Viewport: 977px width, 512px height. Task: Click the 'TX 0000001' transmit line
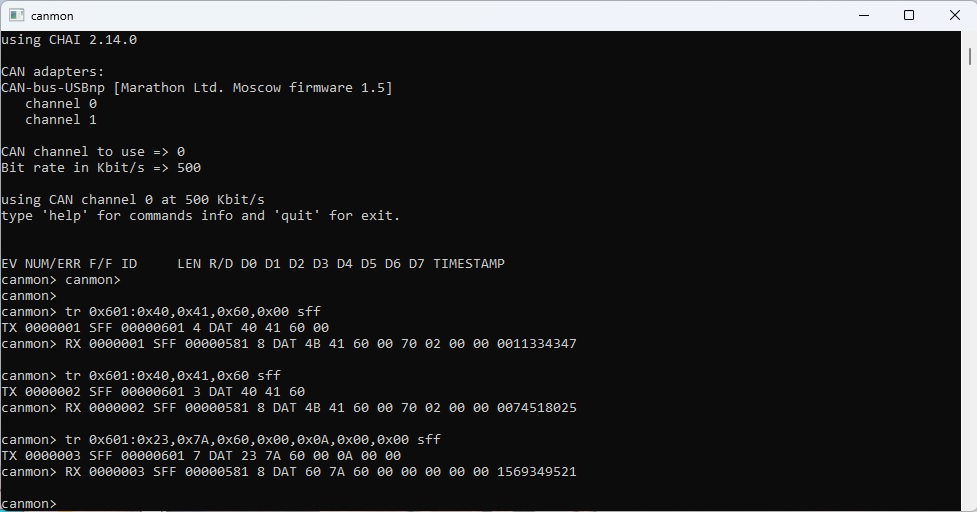coord(165,328)
